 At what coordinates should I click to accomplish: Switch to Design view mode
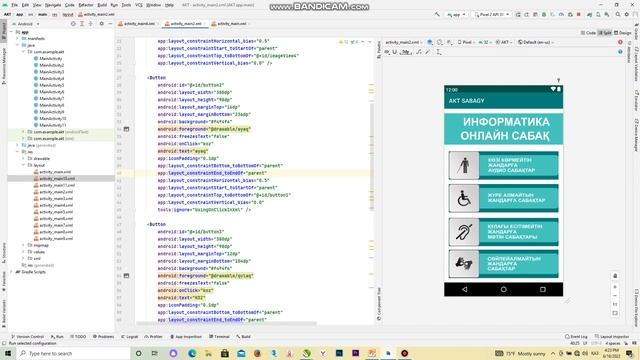click(x=622, y=33)
